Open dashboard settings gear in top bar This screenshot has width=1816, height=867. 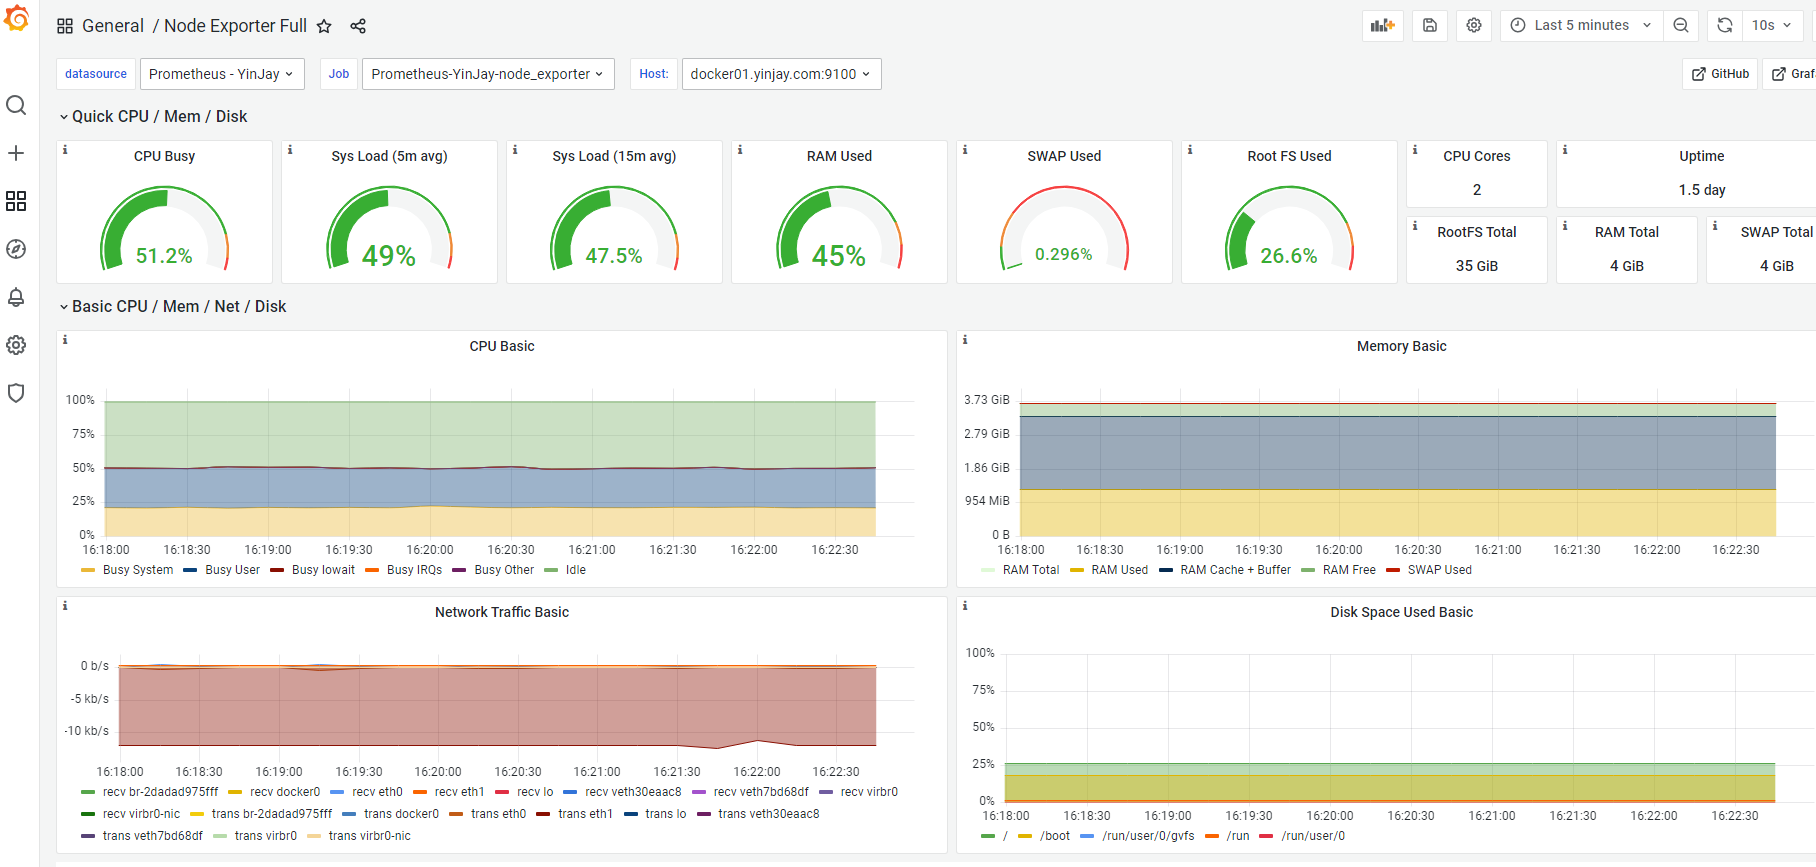point(1474,25)
